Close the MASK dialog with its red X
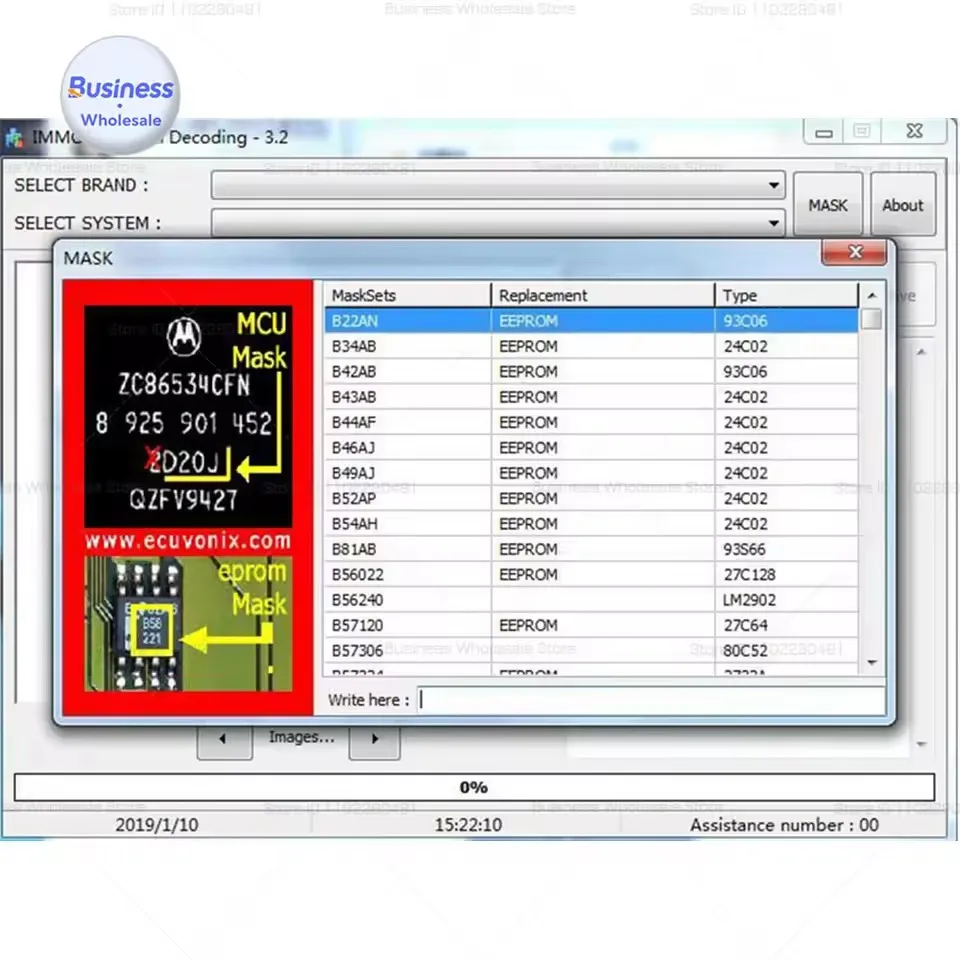960x960 pixels. click(x=855, y=253)
